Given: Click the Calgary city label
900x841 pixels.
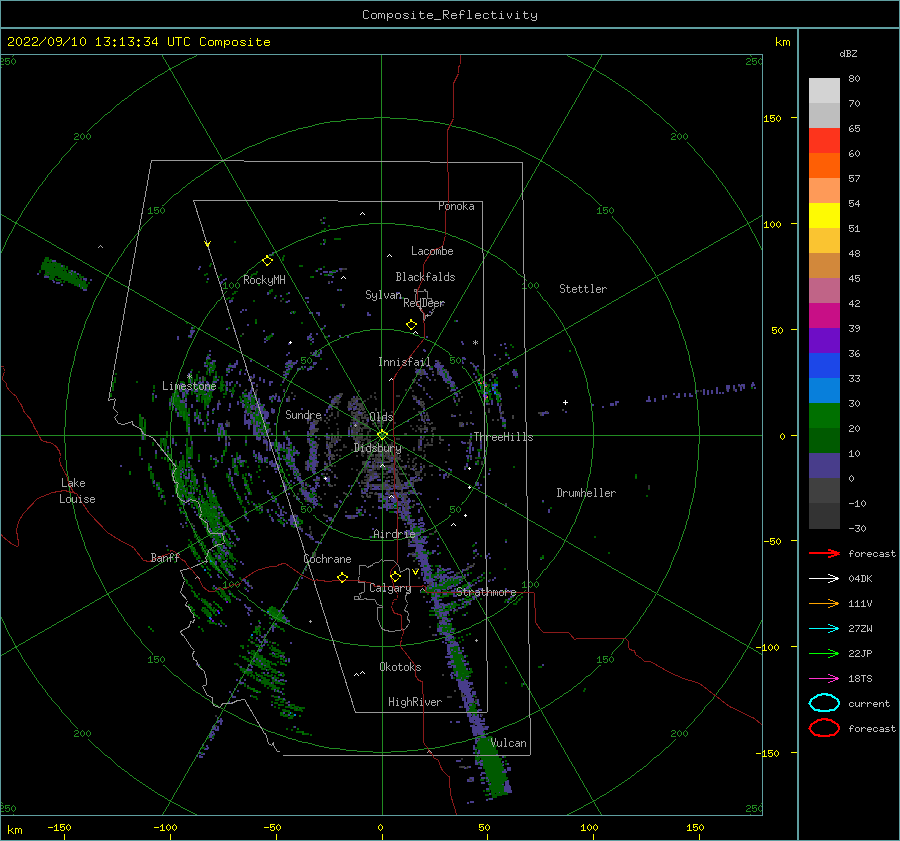Looking at the screenshot, I should (390, 588).
